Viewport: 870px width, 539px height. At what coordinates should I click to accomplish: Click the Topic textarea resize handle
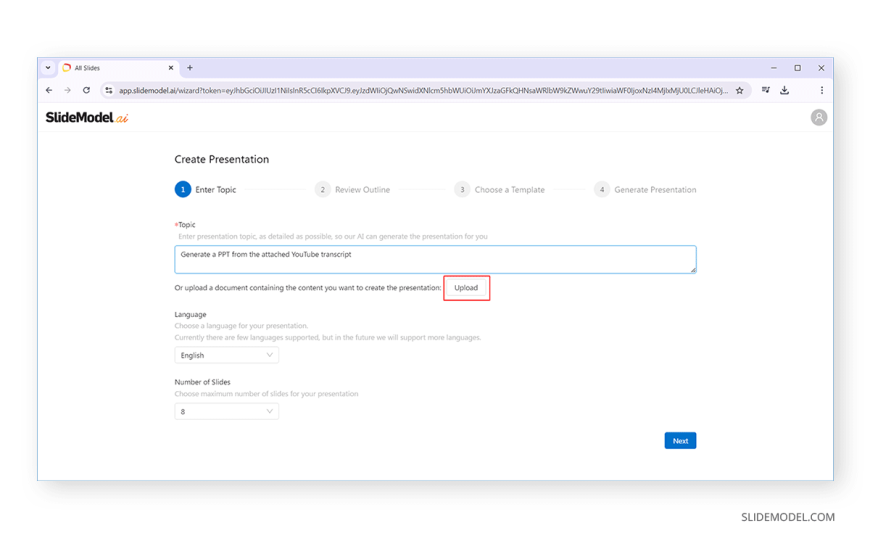(x=693, y=270)
